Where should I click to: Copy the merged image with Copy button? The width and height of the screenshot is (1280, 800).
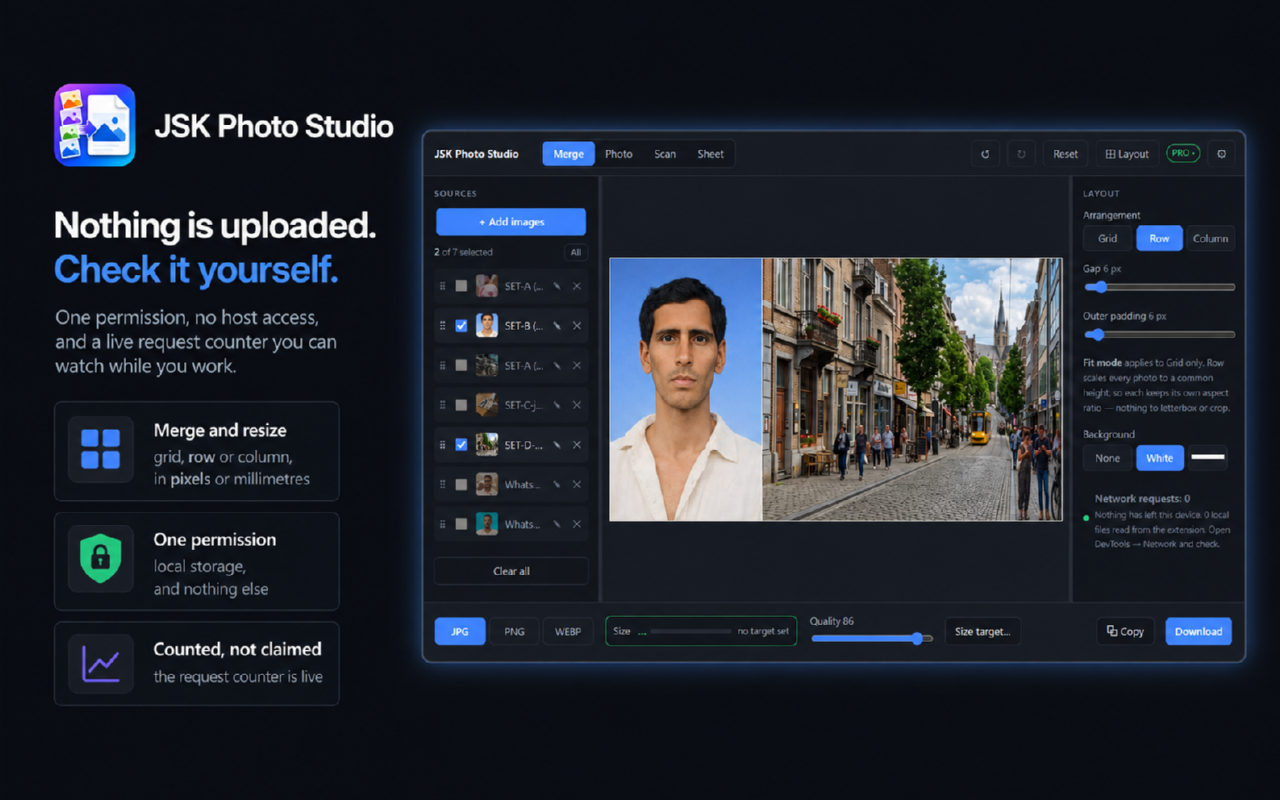tap(1125, 632)
